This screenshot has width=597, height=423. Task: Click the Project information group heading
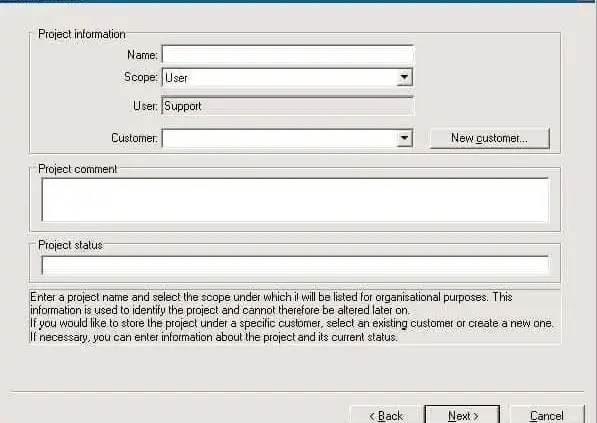pos(82,34)
